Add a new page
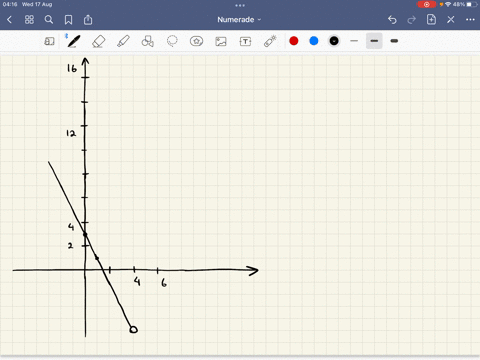Screen dimensions: 480x360 tap(431, 20)
